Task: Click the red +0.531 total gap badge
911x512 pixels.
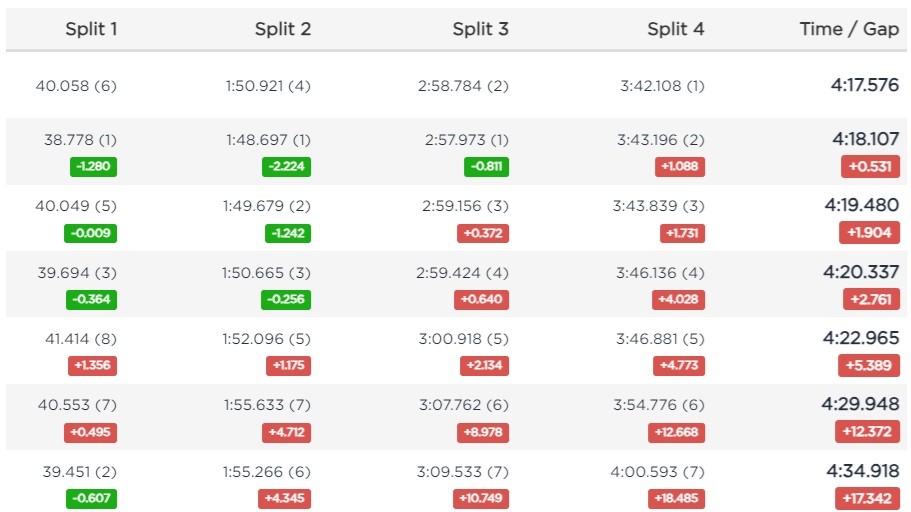Action: tap(870, 167)
